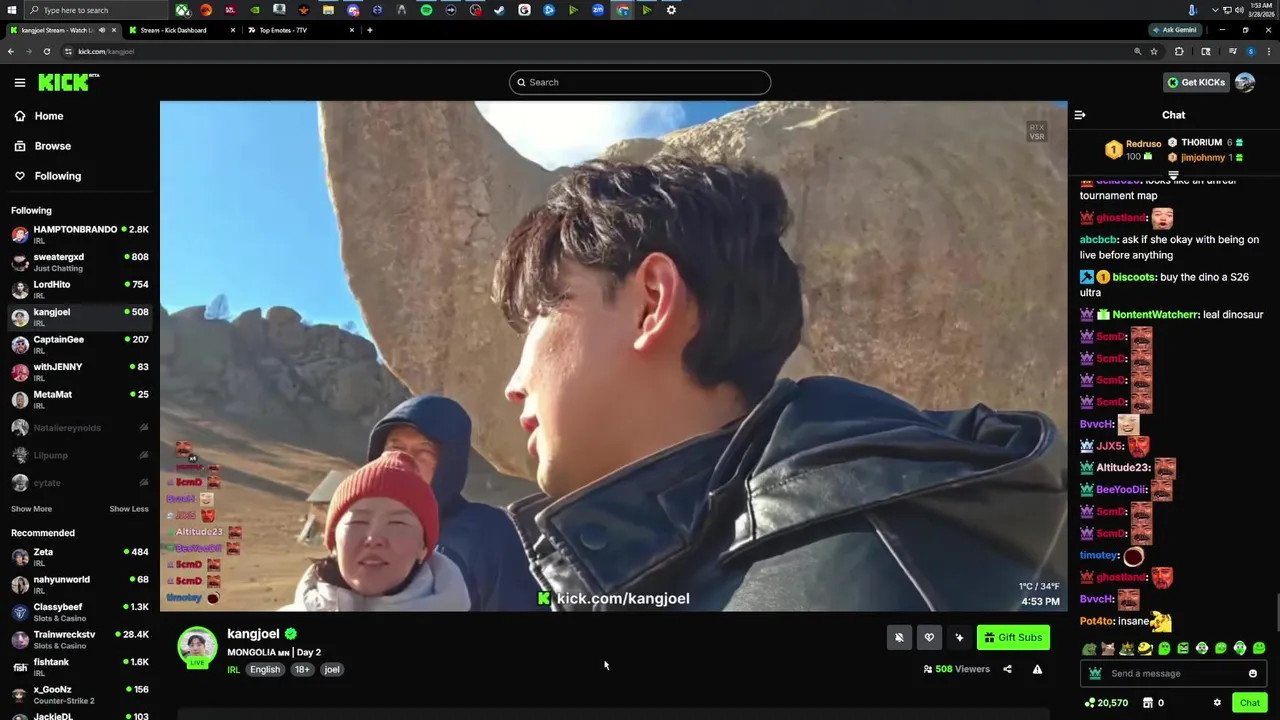Open Trainwreckstv recommended channel
1280x720 pixels.
[80, 639]
